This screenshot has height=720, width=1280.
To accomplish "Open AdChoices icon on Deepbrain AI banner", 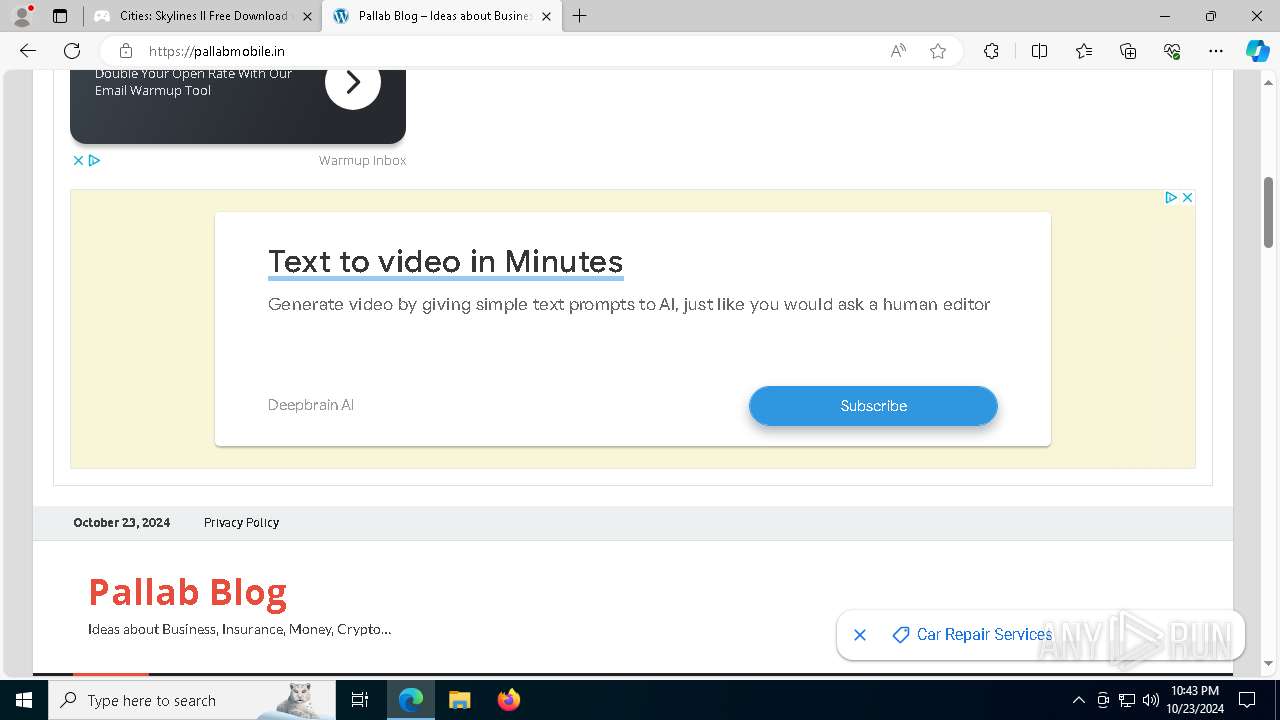I will click(1170, 197).
